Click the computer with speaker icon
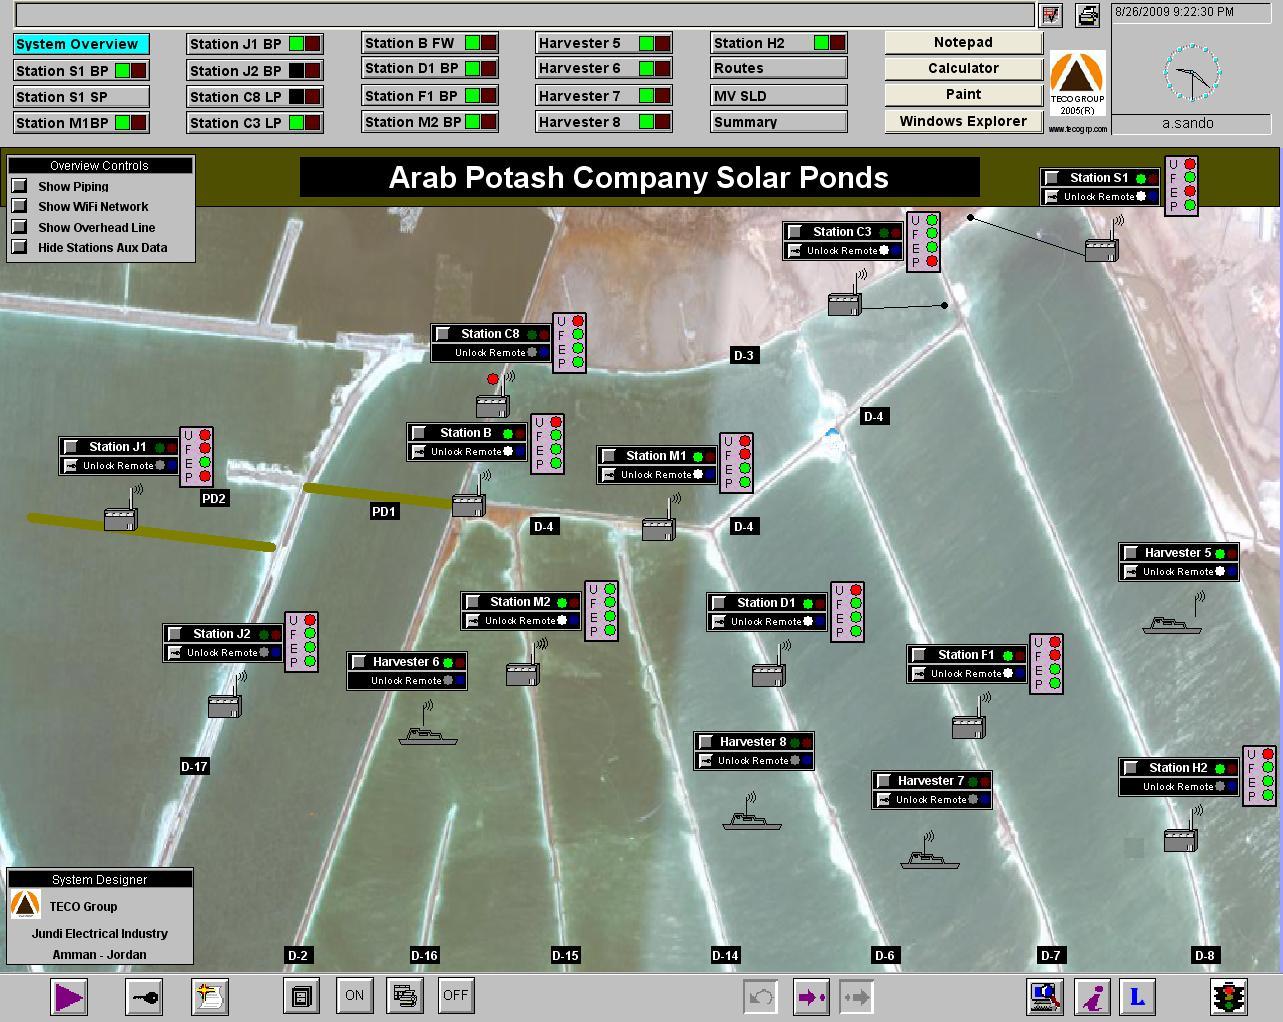Viewport: 1283px width, 1022px height. click(x=1044, y=996)
